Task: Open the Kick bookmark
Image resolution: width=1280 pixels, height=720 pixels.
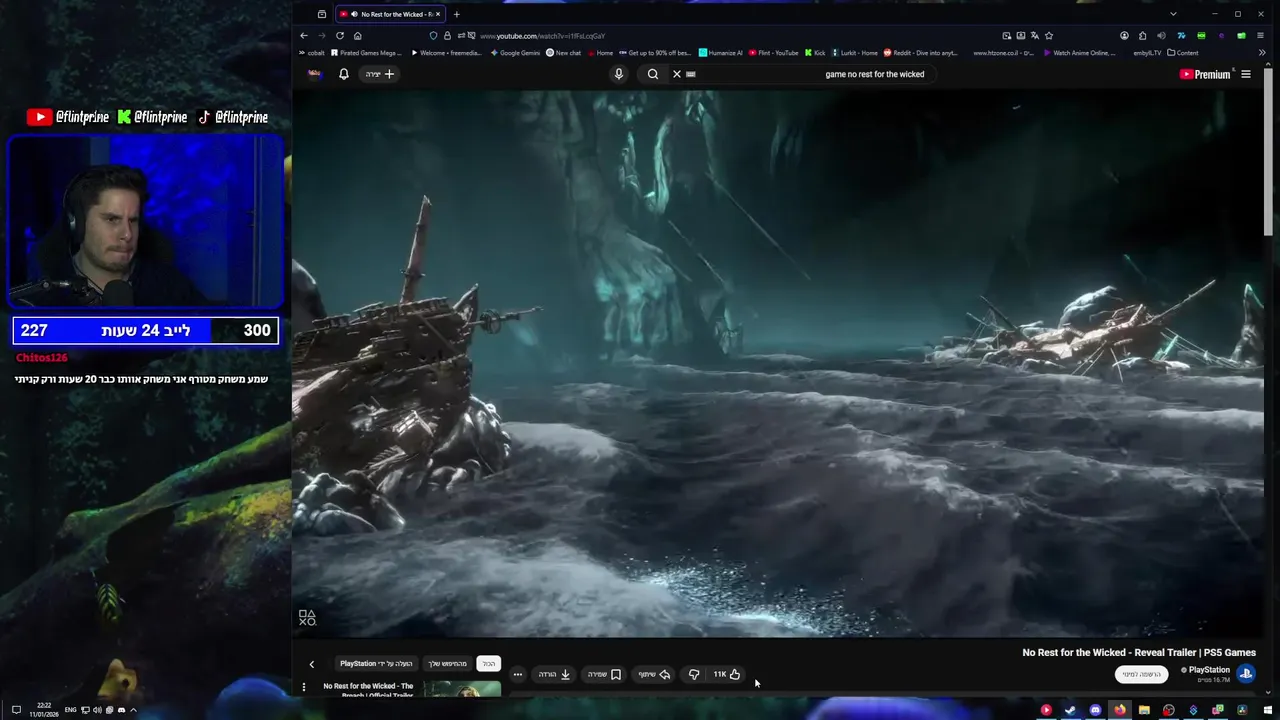Action: 815,53
